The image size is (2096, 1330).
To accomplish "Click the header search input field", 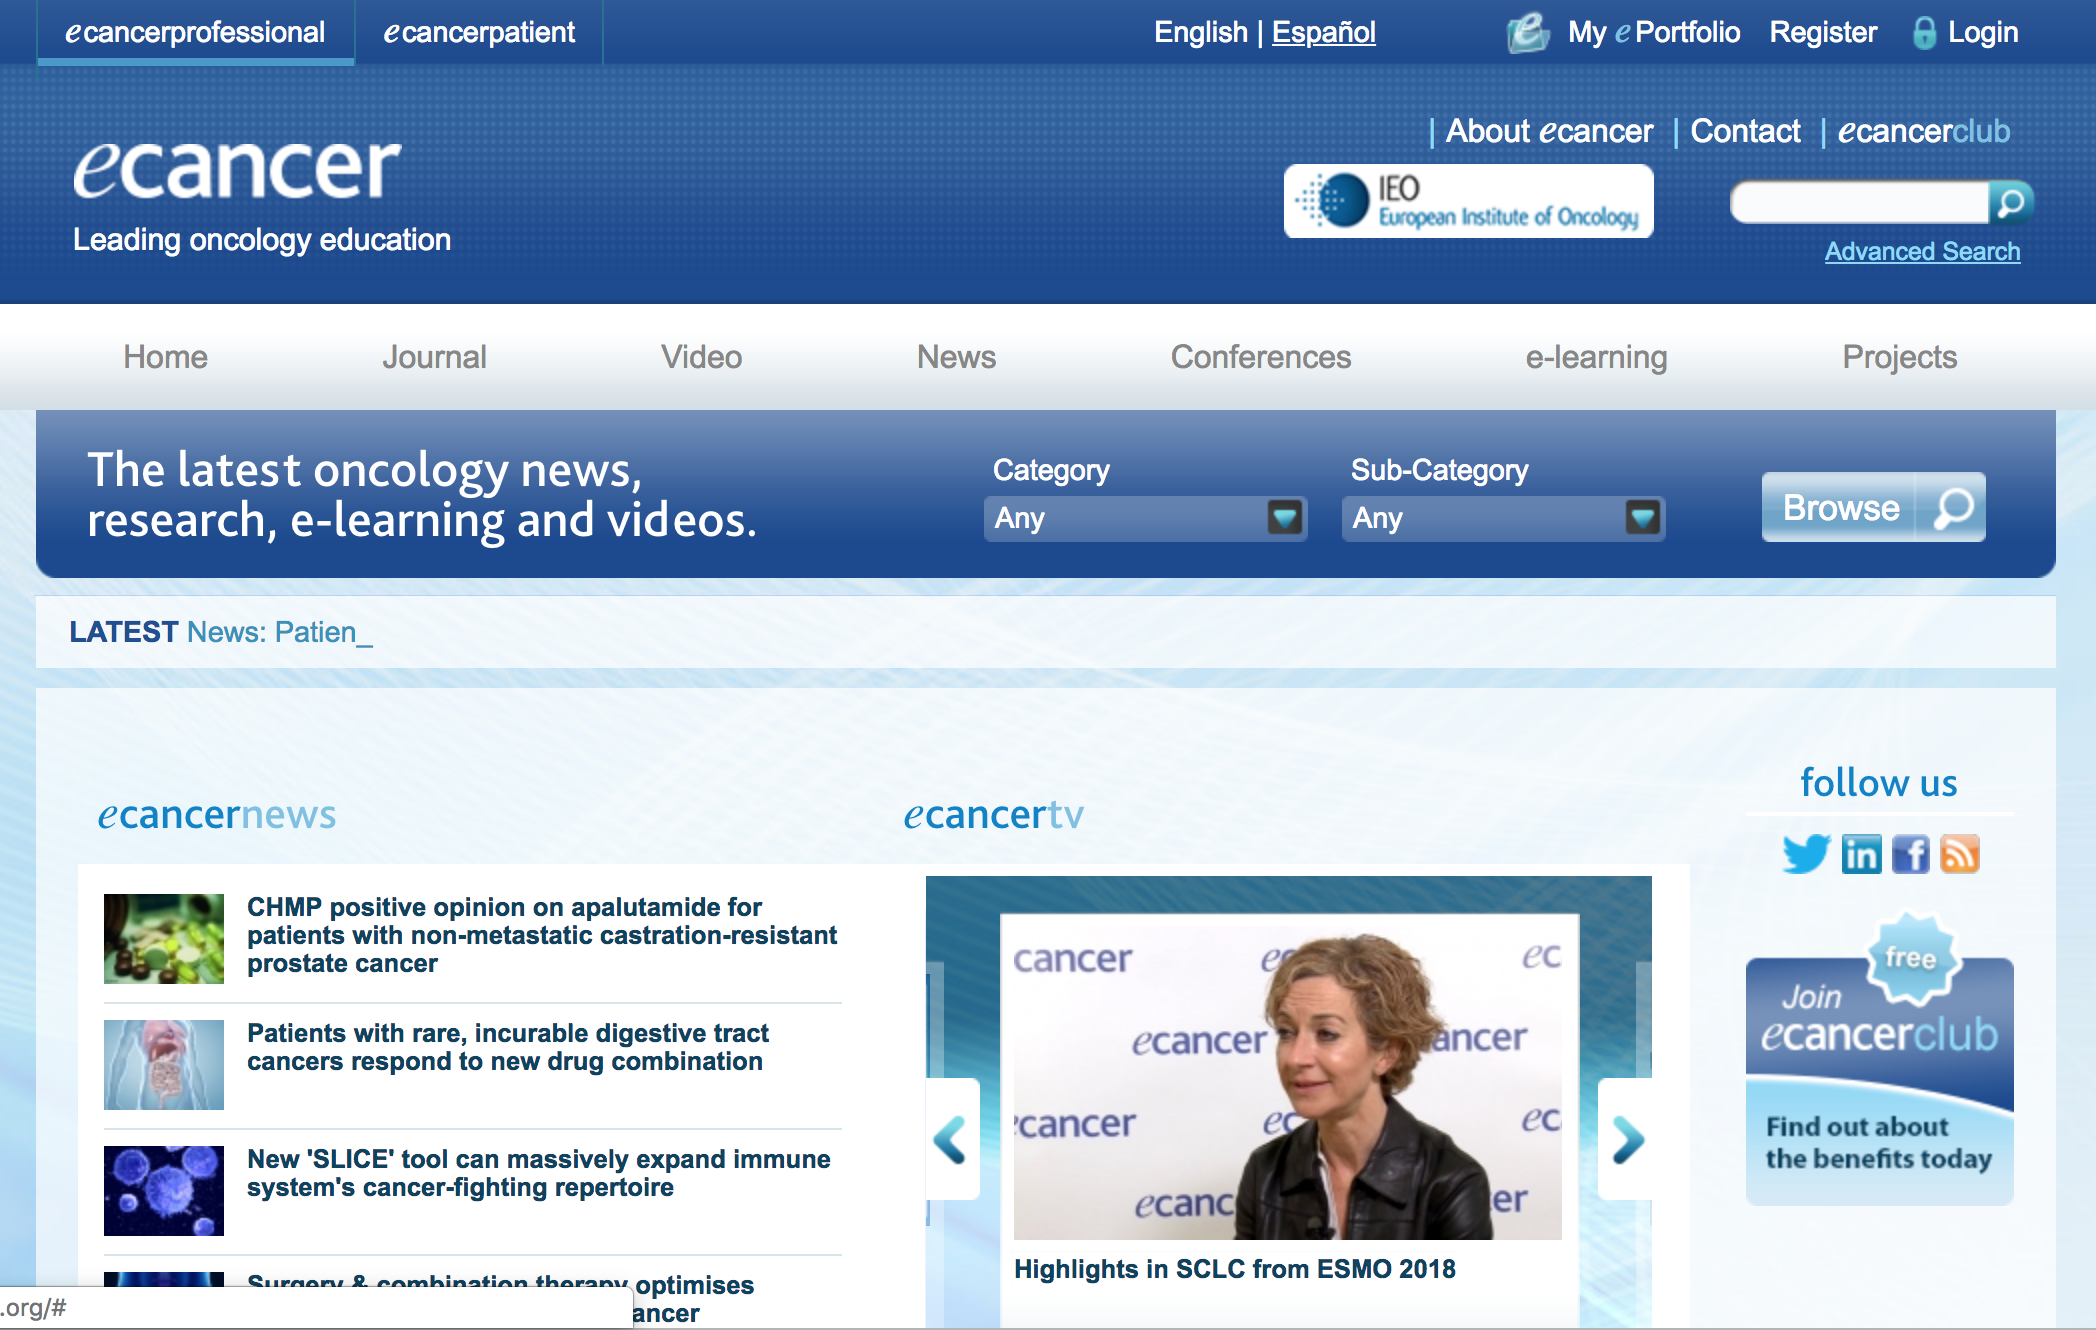I will (x=1860, y=203).
